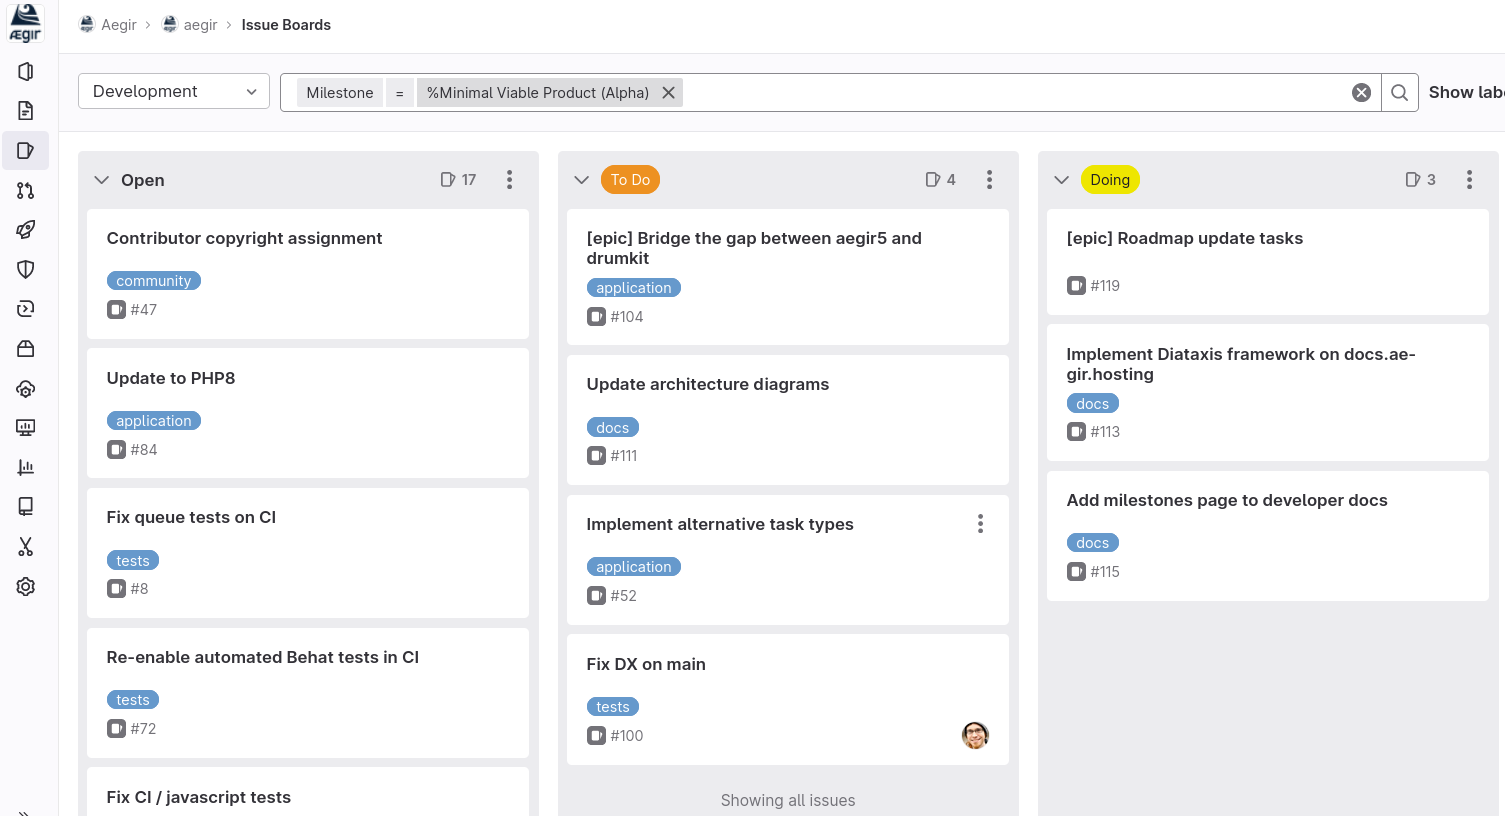Open the Fix queue tests on CI issue
The height and width of the screenshot is (816, 1505).
pyautogui.click(x=191, y=517)
